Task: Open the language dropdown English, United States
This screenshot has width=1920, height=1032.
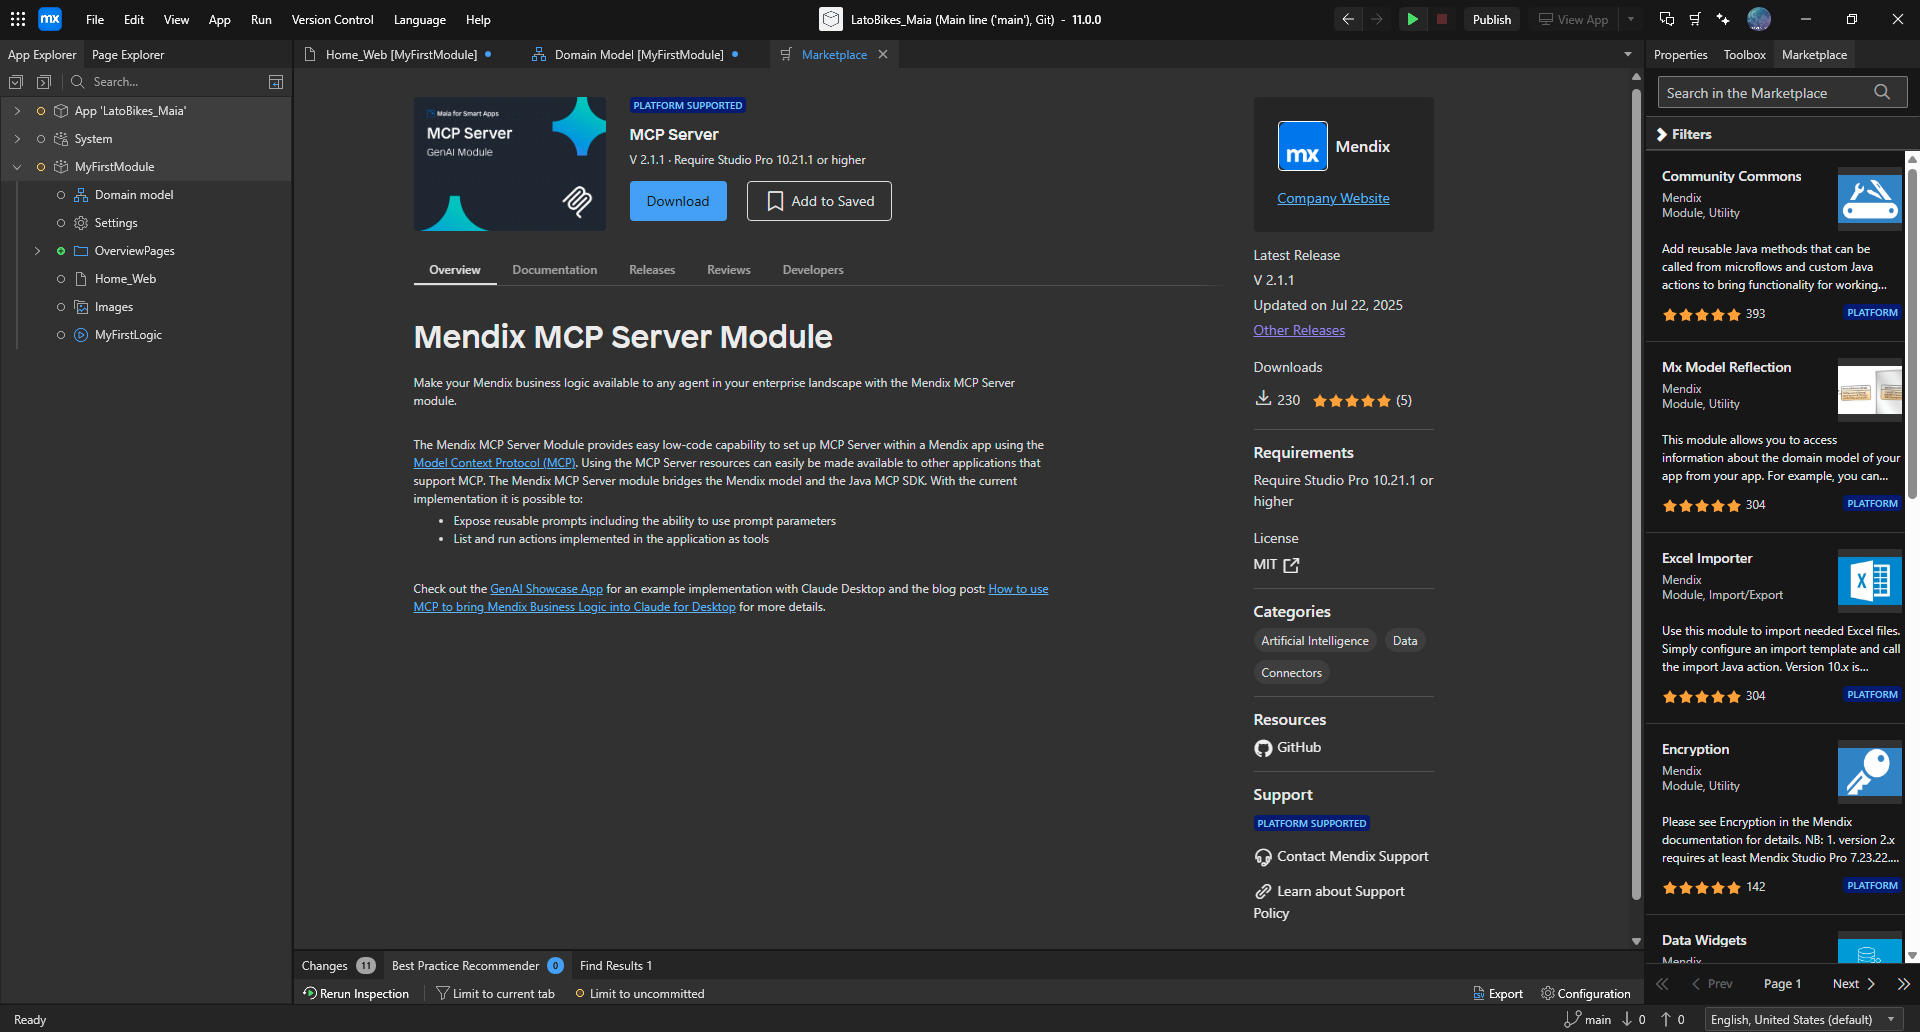Action: tap(1802, 1019)
